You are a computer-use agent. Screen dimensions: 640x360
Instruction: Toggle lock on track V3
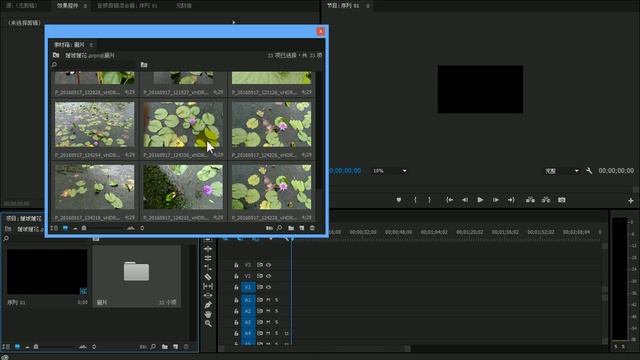point(236,265)
